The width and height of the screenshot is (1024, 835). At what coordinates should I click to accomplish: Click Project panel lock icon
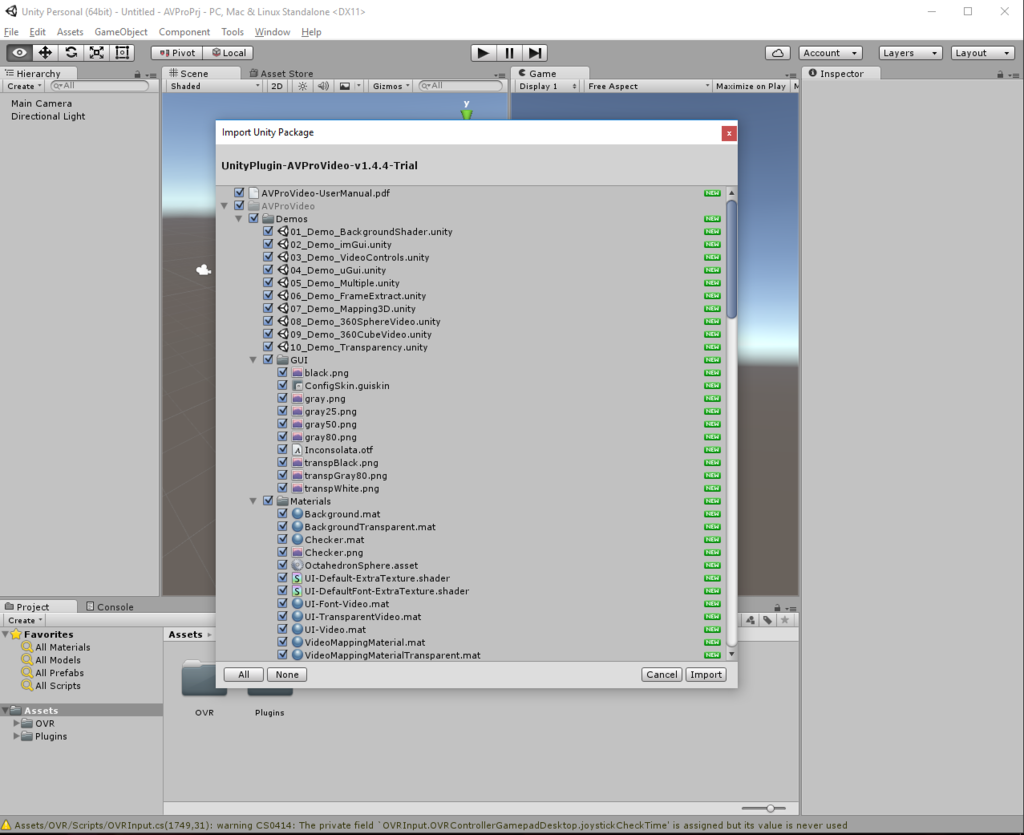[777, 607]
